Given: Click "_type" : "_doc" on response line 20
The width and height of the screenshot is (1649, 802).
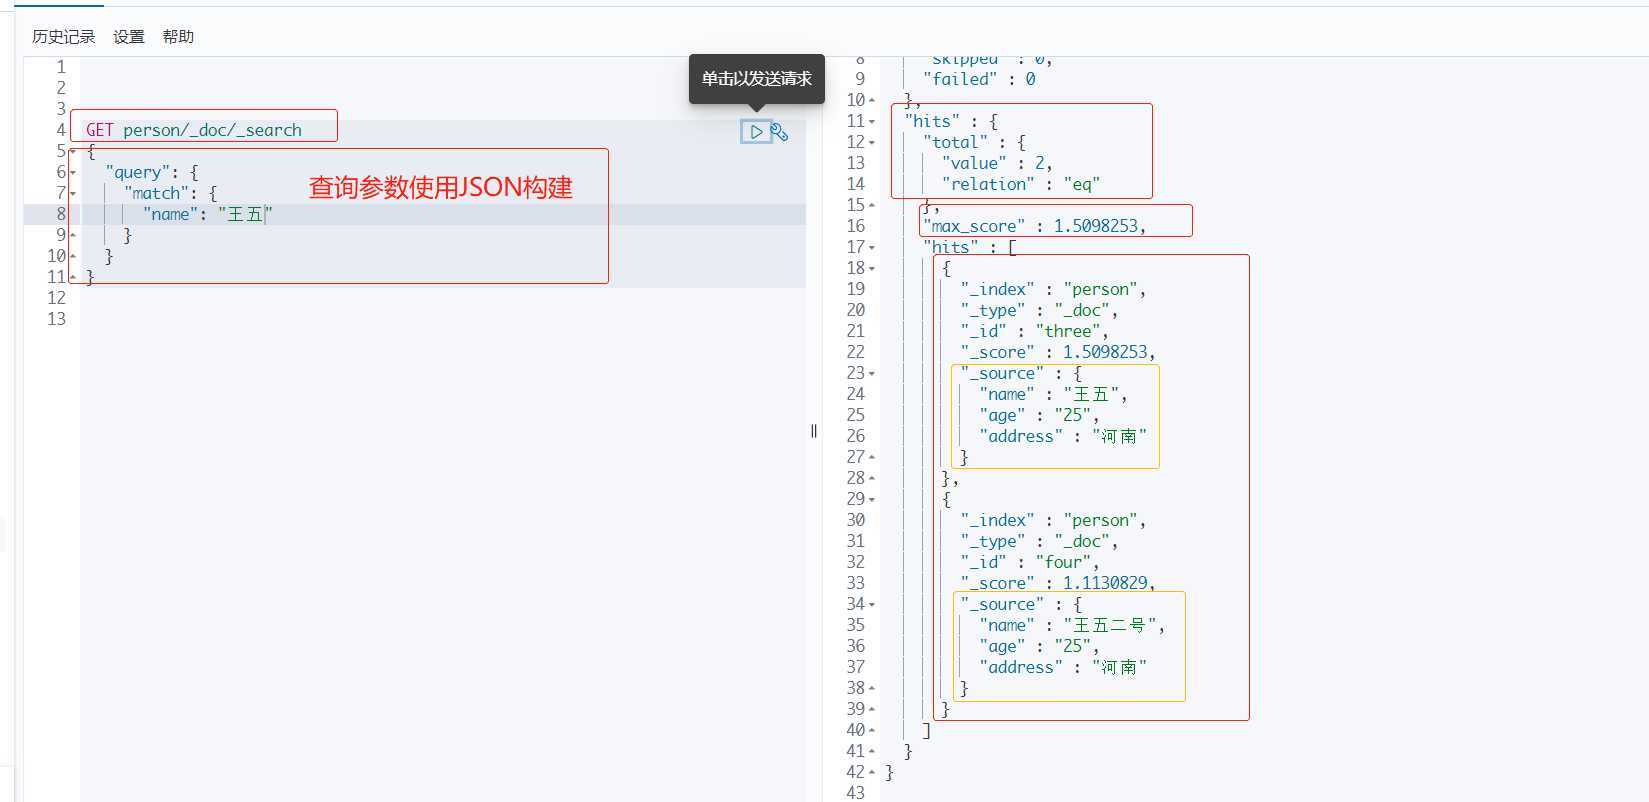Looking at the screenshot, I should 1040,310.
